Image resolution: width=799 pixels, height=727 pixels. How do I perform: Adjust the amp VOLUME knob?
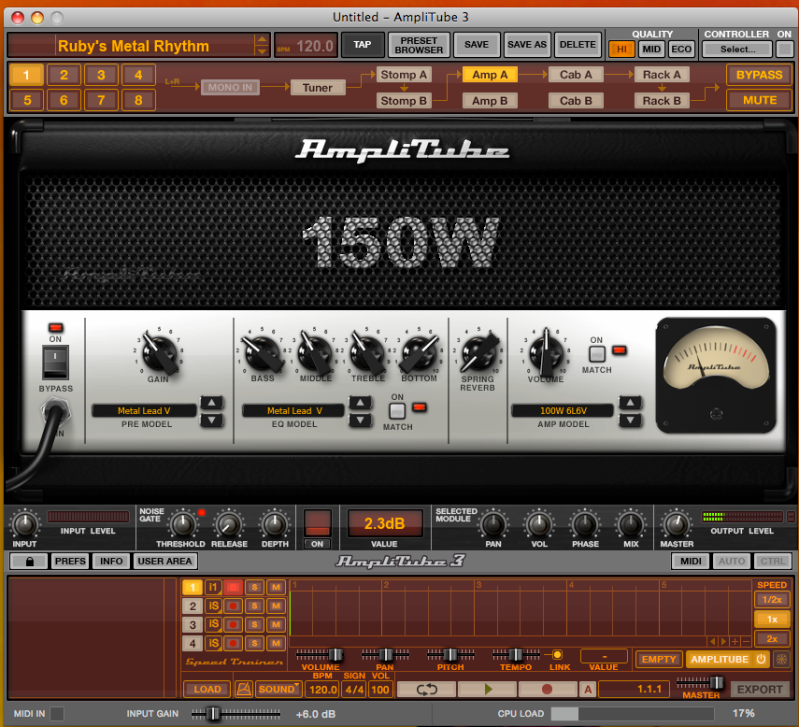click(546, 353)
